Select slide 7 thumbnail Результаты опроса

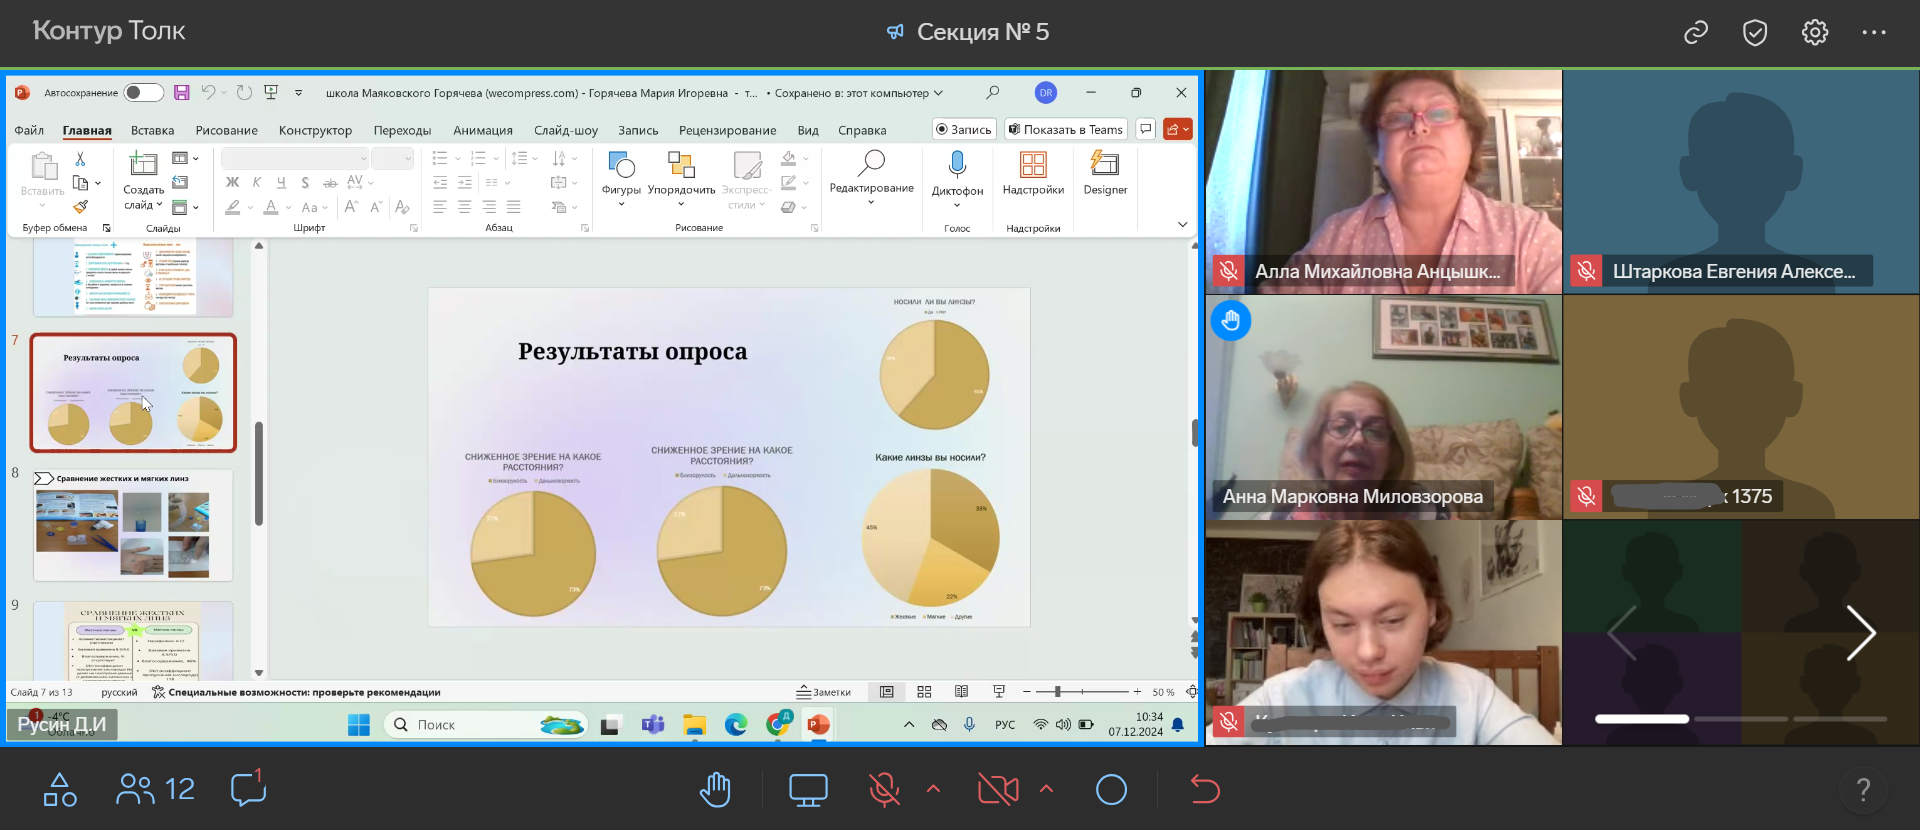[133, 393]
